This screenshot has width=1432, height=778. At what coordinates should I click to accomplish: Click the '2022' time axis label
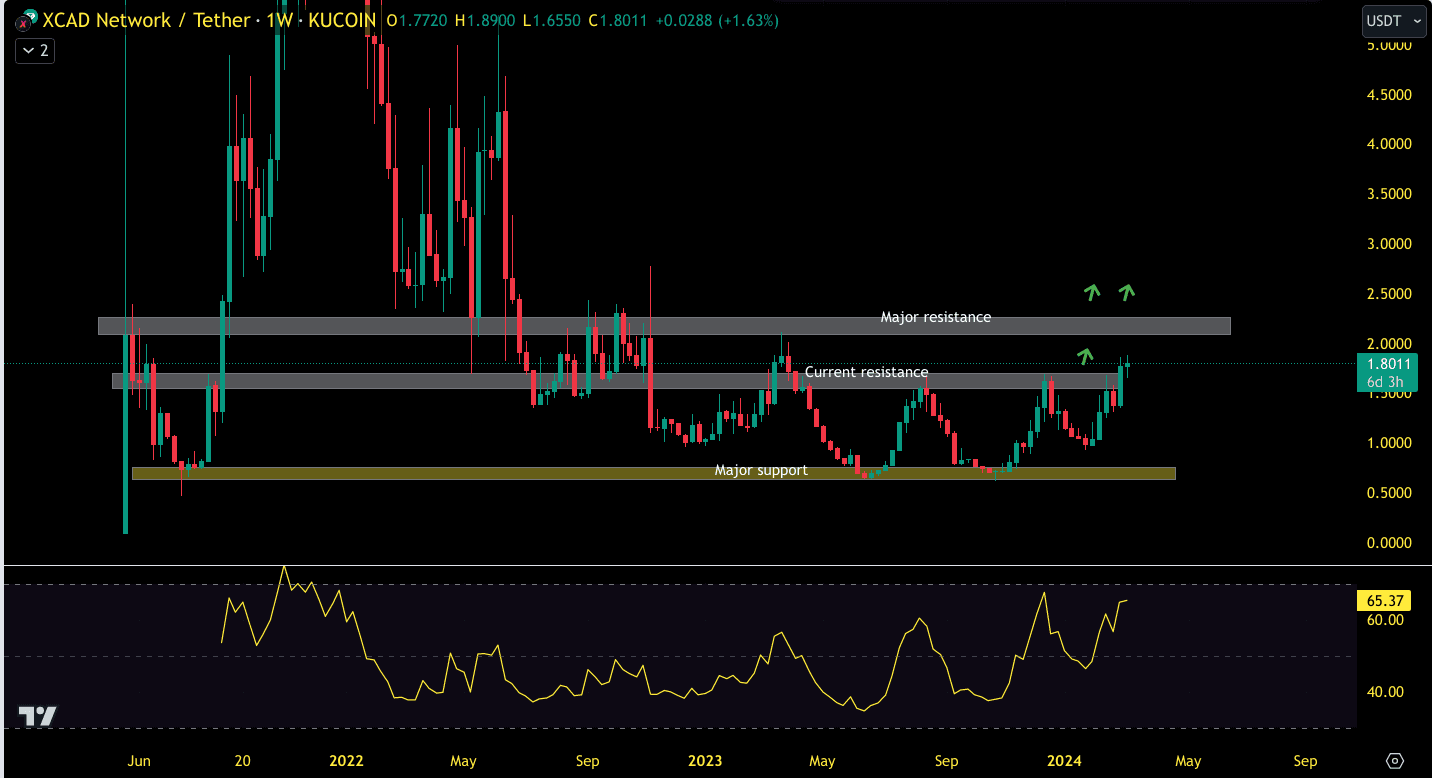(x=346, y=761)
